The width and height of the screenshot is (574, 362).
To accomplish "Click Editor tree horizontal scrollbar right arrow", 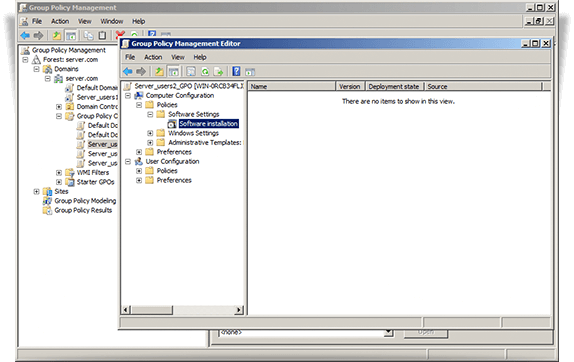I will 239,310.
